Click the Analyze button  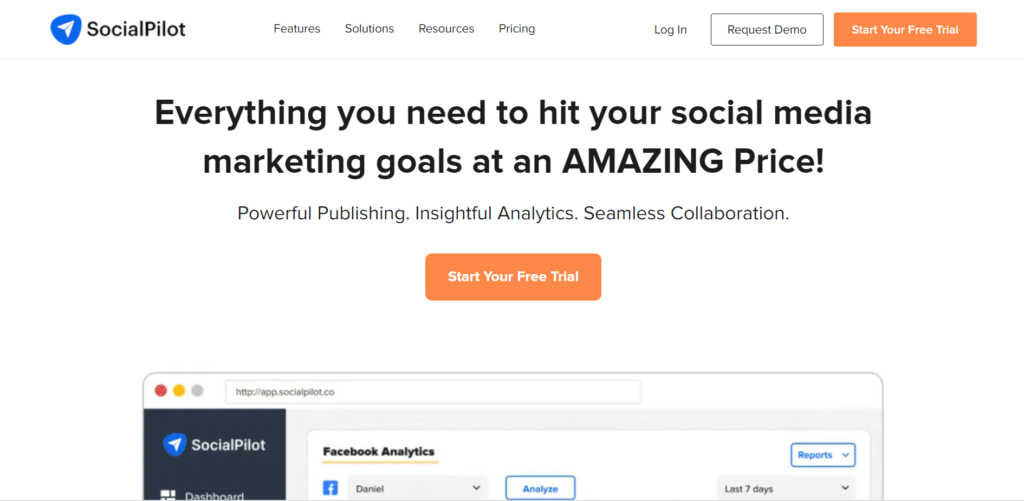540,488
